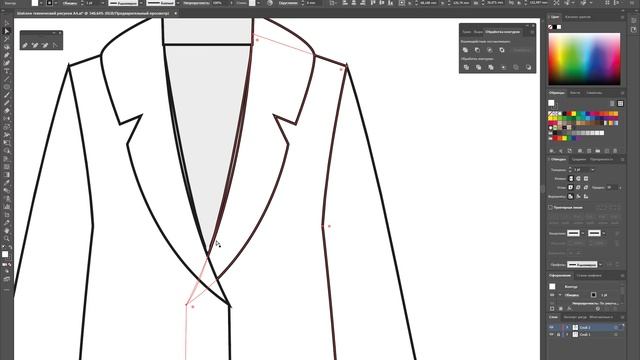Choose the second corner join style

click(578, 187)
